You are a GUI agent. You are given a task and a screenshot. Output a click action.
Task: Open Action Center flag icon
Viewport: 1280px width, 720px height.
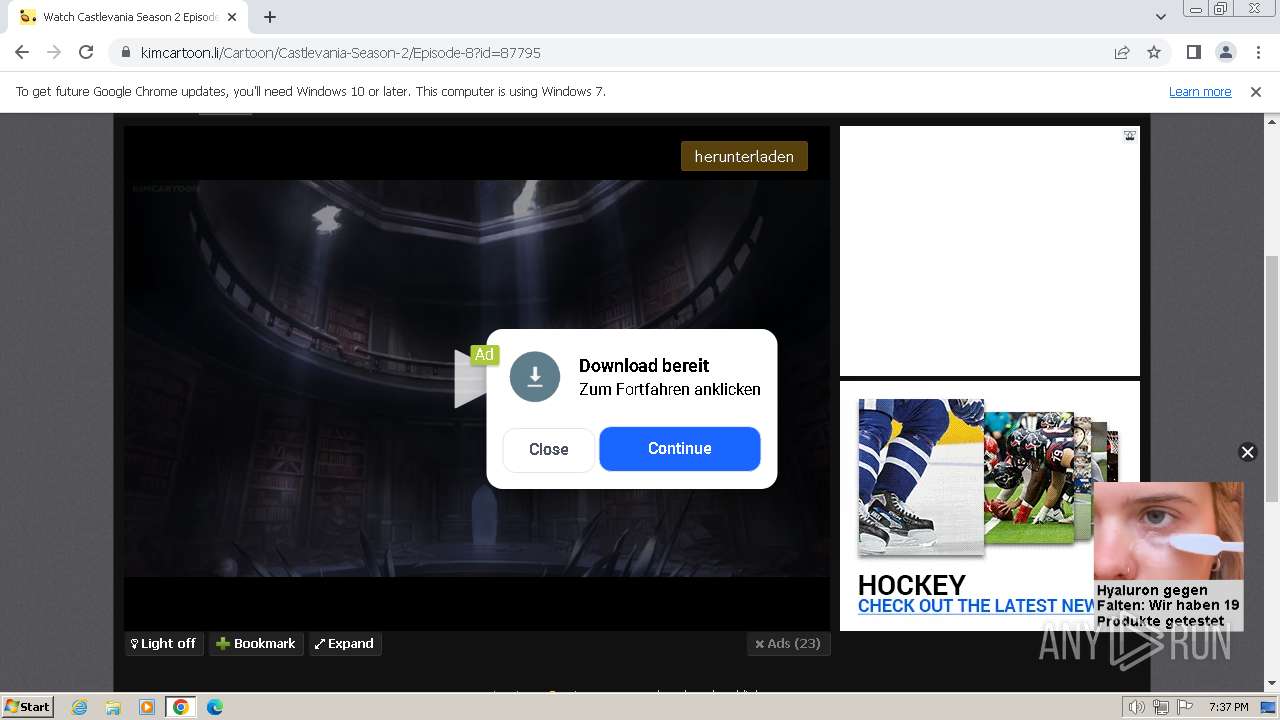point(1183,707)
